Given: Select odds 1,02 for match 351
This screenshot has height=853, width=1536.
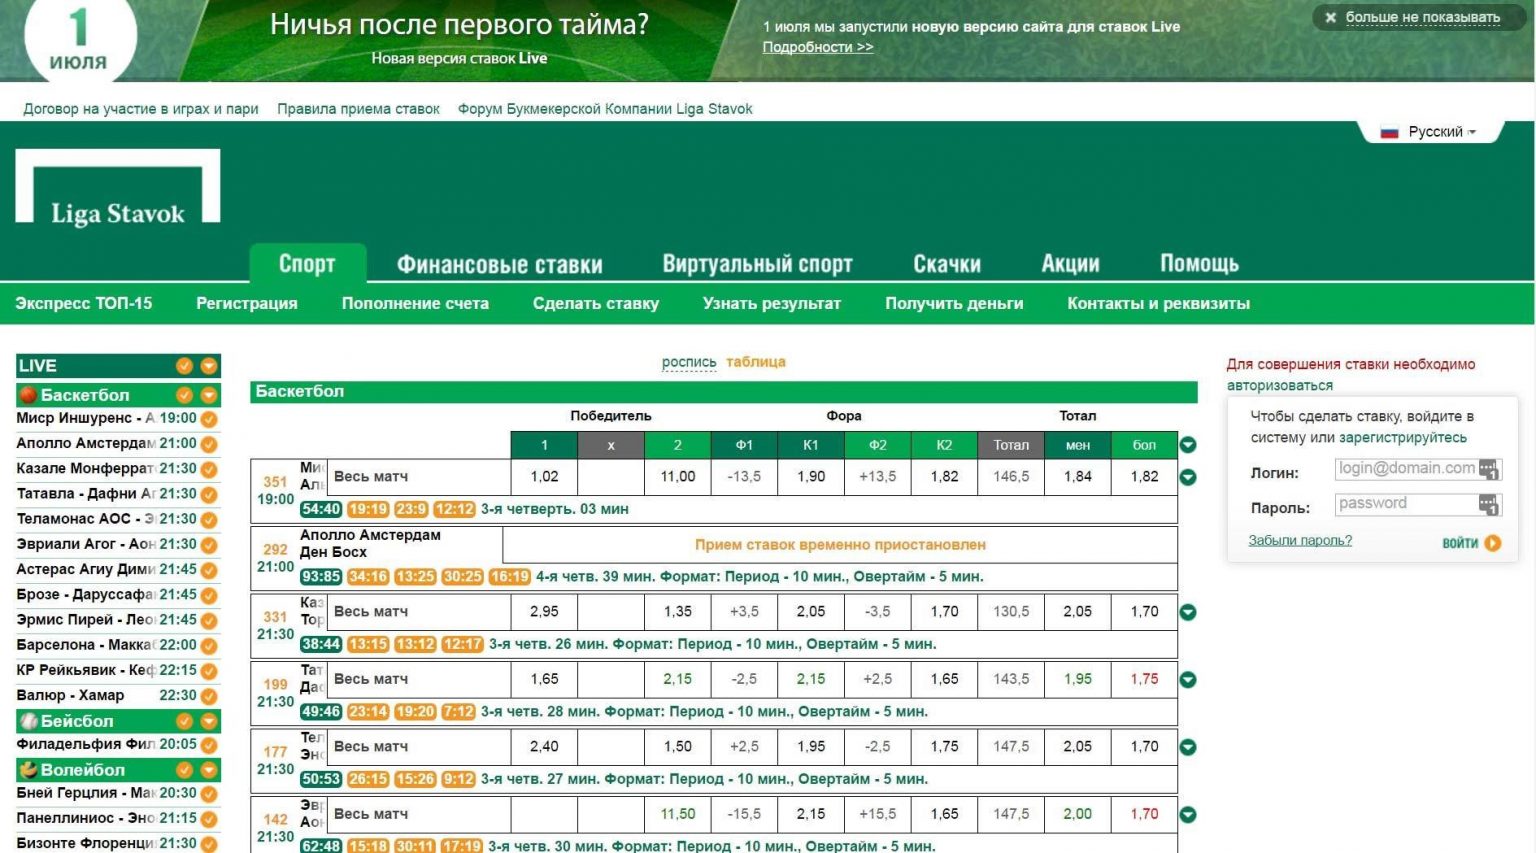Looking at the screenshot, I should (544, 477).
